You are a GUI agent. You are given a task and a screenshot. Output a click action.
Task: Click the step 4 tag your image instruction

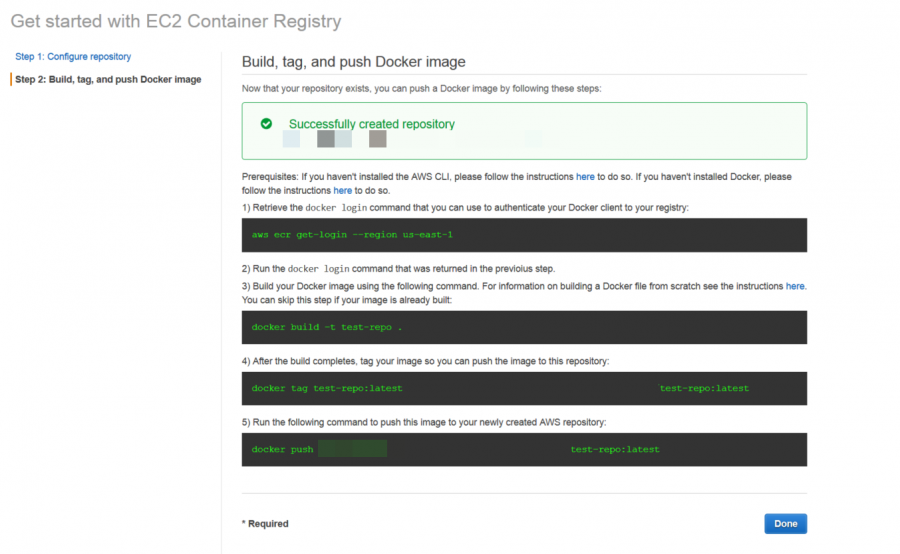tap(425, 361)
